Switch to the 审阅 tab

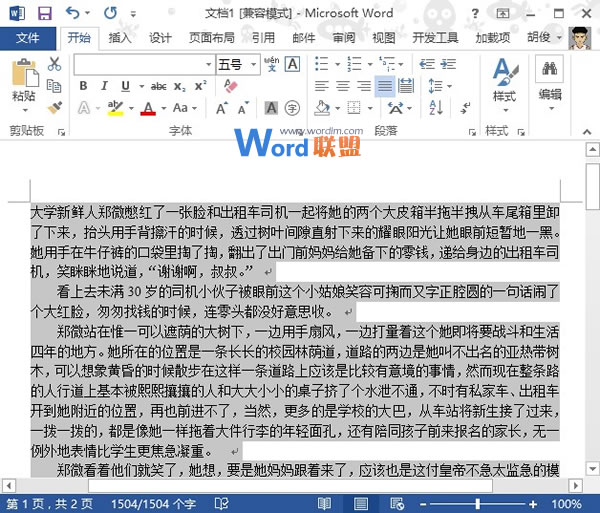tap(344, 38)
